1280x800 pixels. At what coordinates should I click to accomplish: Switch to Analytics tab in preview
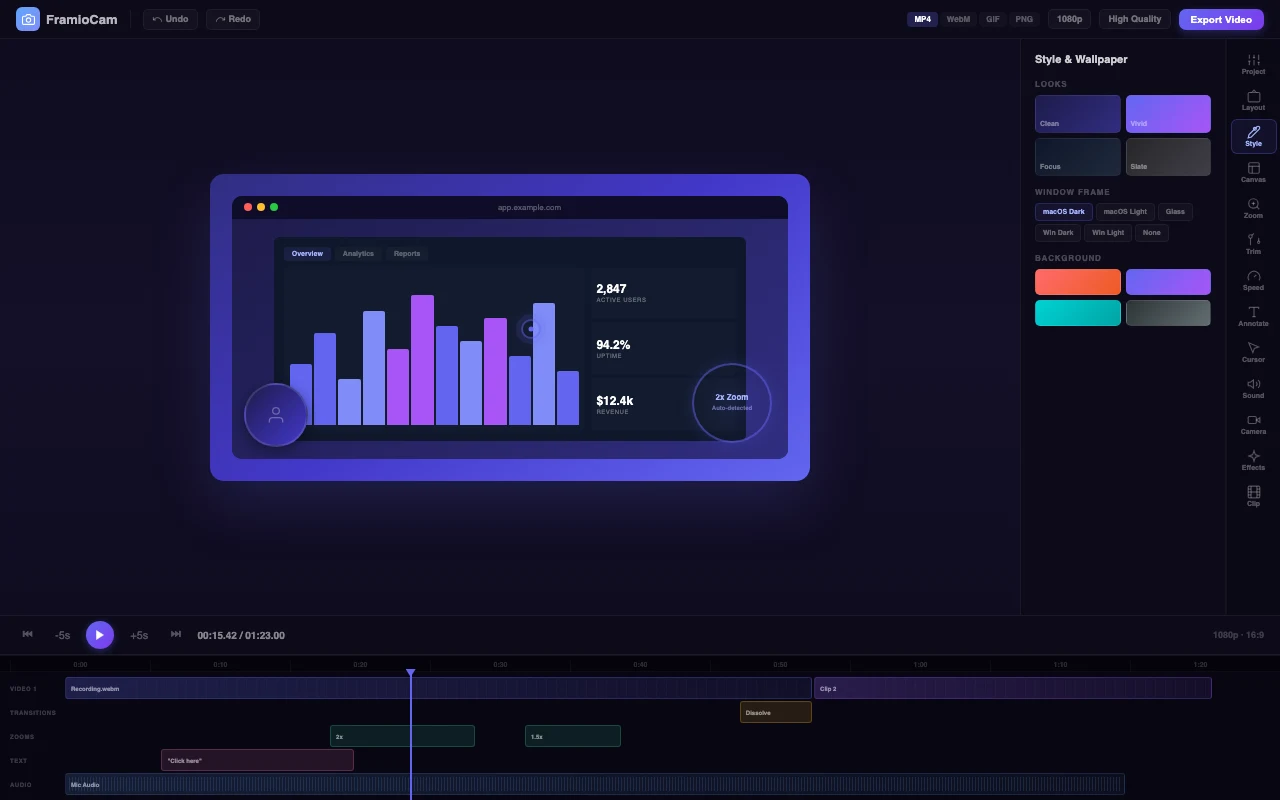(x=358, y=253)
